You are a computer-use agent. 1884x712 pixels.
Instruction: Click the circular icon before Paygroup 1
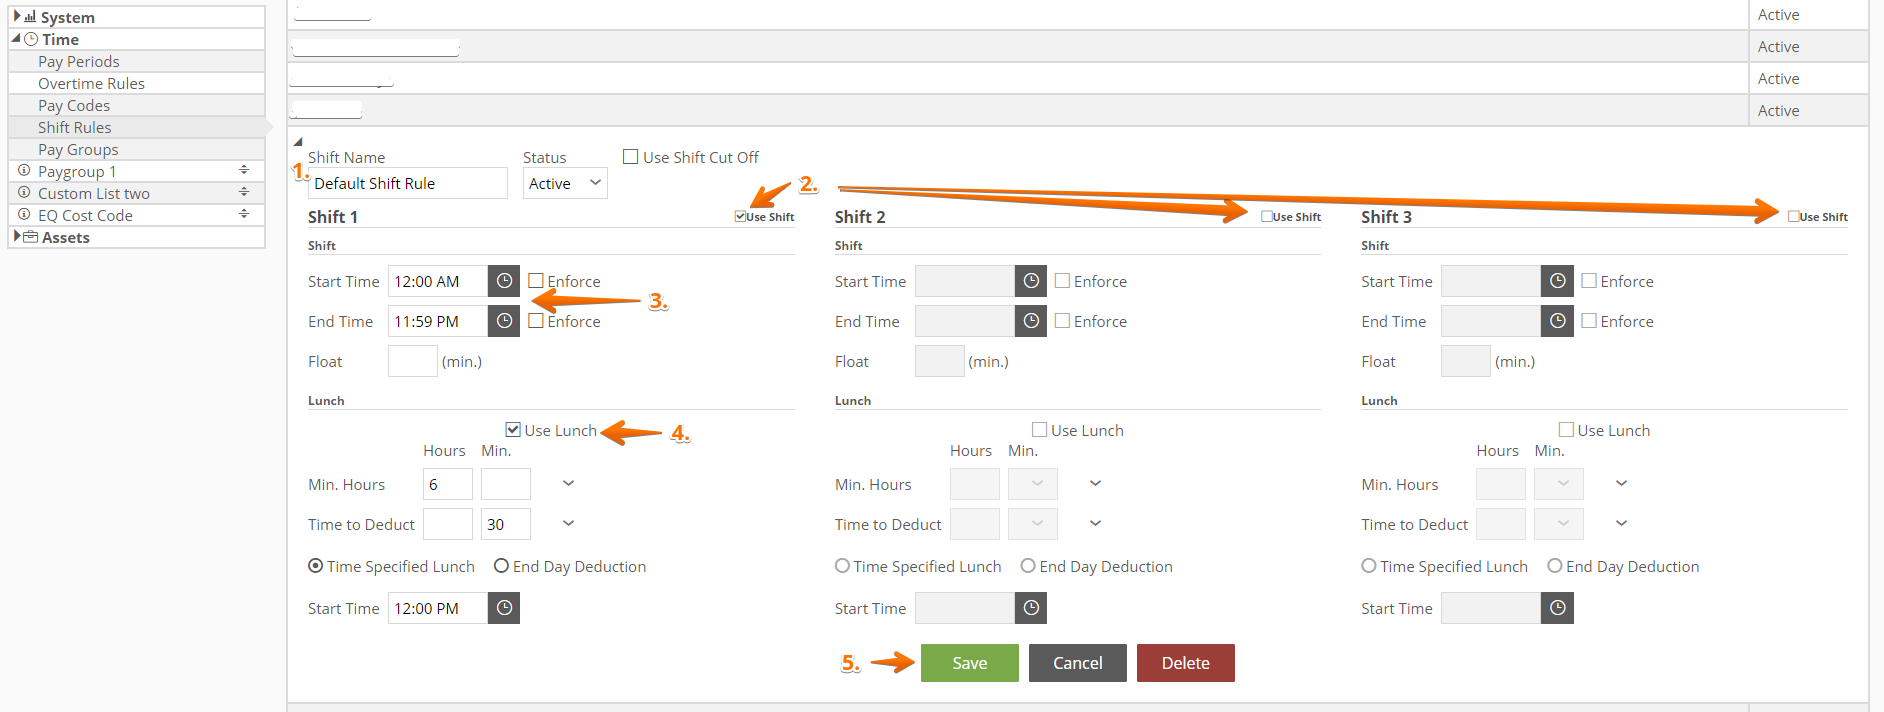24,170
